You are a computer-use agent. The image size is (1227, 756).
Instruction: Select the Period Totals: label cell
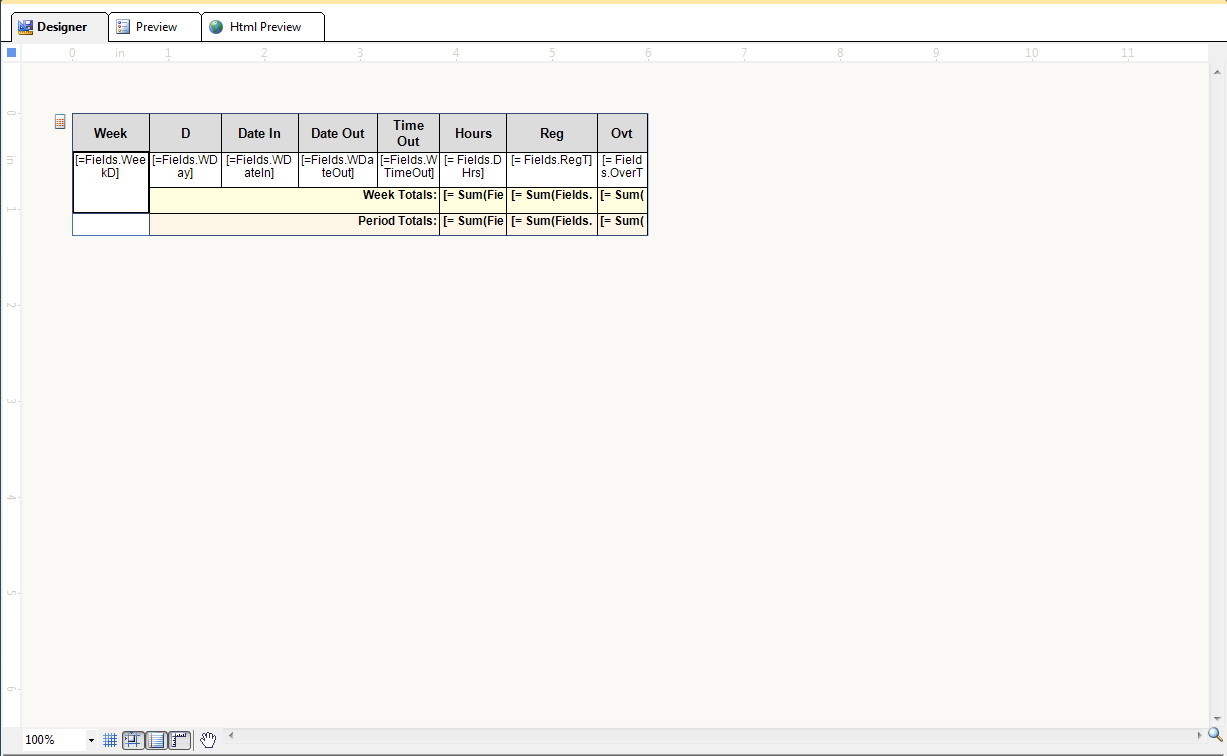[x=295, y=224]
